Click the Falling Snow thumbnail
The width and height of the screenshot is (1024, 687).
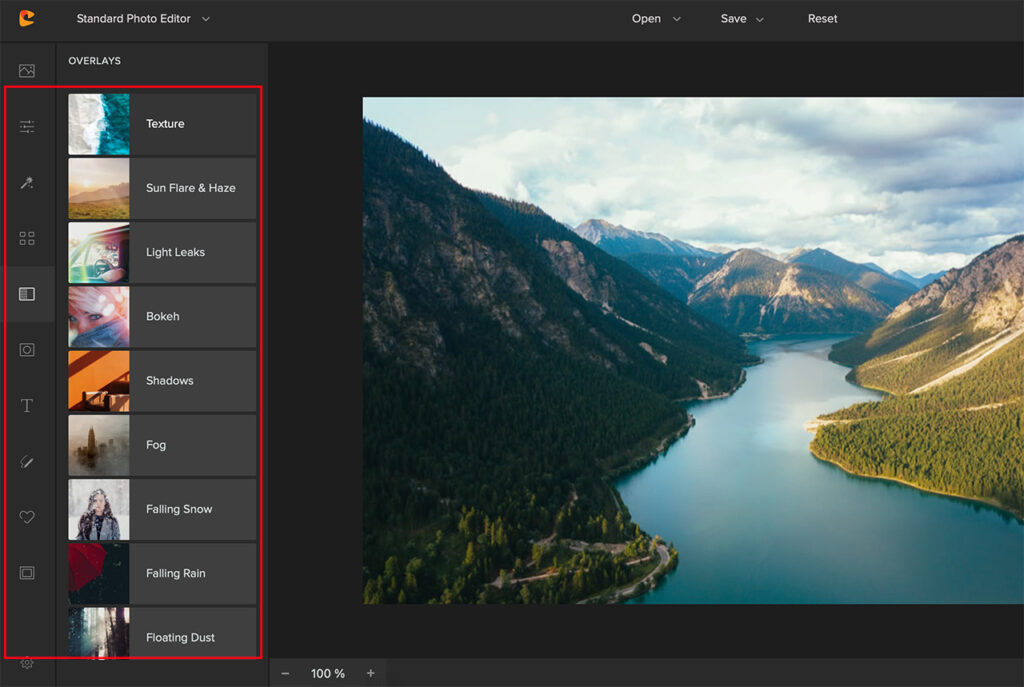pyautogui.click(x=99, y=509)
